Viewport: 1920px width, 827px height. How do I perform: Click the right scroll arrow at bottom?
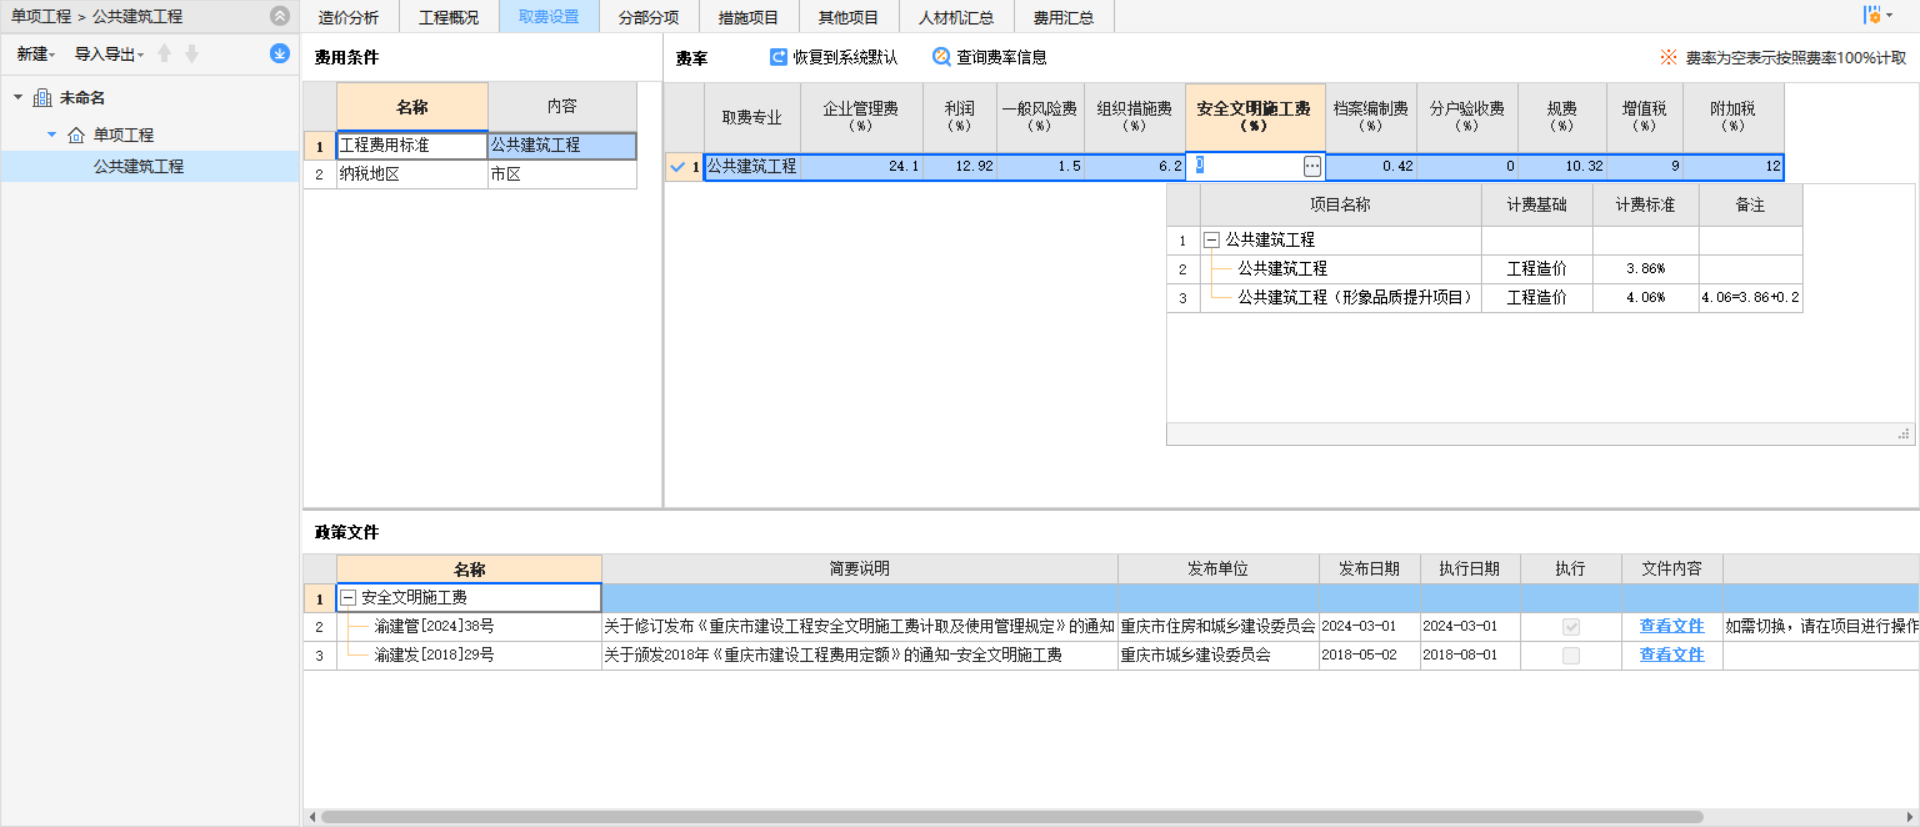[x=1909, y=817]
